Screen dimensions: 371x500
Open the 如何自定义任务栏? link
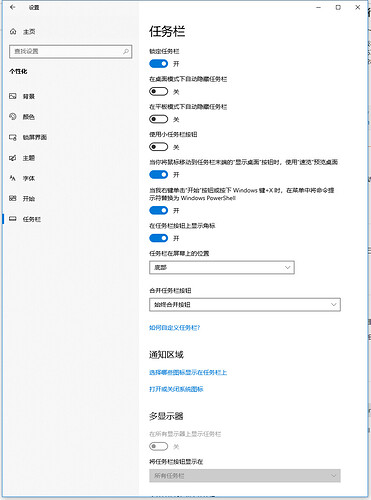click(x=174, y=328)
